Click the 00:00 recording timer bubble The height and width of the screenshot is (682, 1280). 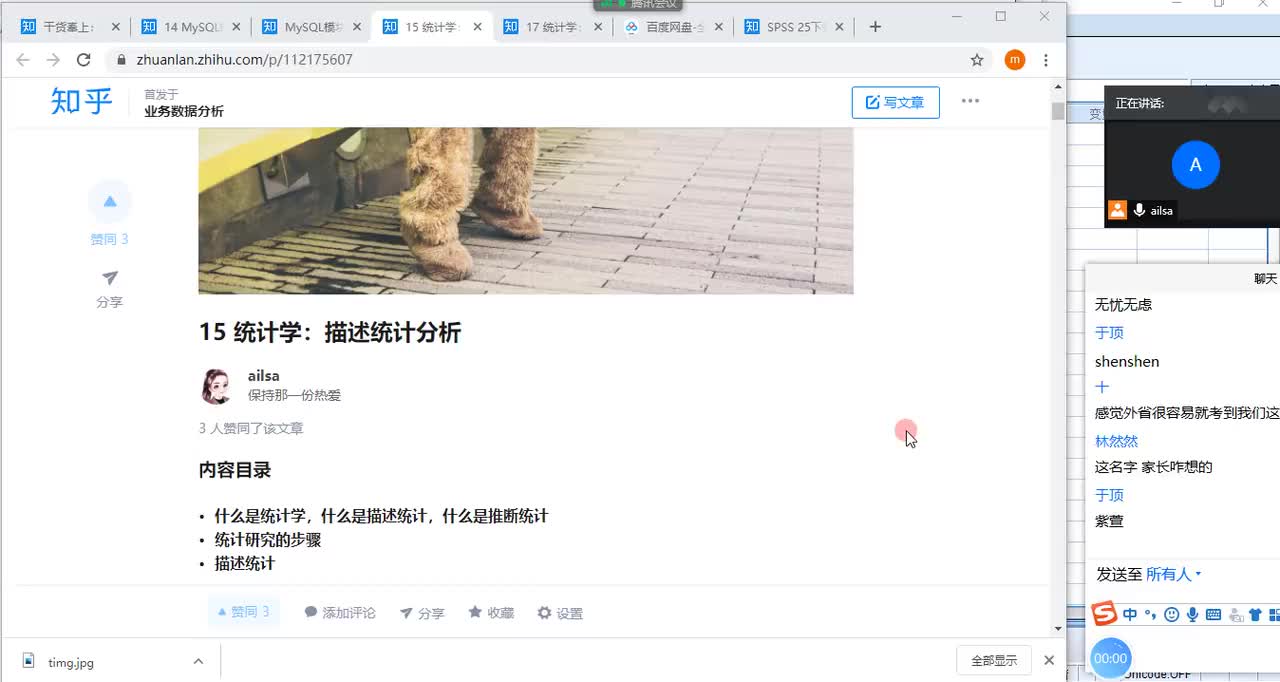coord(1110,659)
